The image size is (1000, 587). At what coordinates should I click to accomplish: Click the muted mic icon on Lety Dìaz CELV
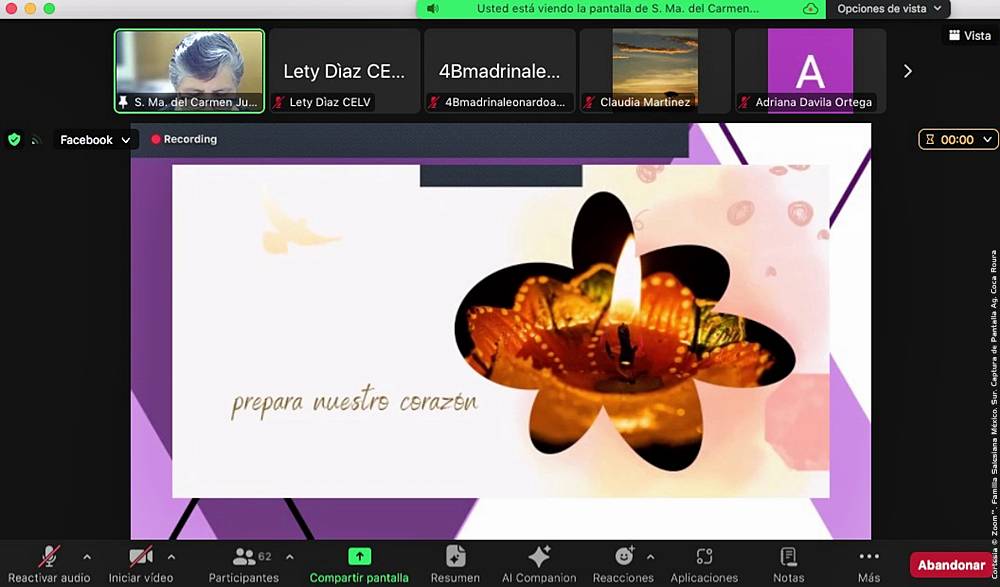(279, 102)
